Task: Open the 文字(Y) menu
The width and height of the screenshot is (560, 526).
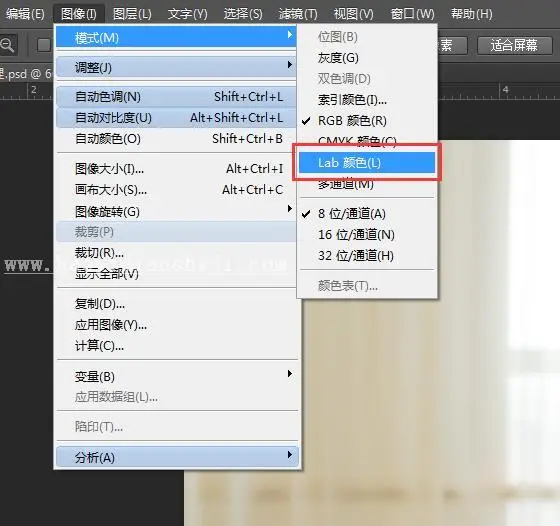Action: tap(188, 14)
